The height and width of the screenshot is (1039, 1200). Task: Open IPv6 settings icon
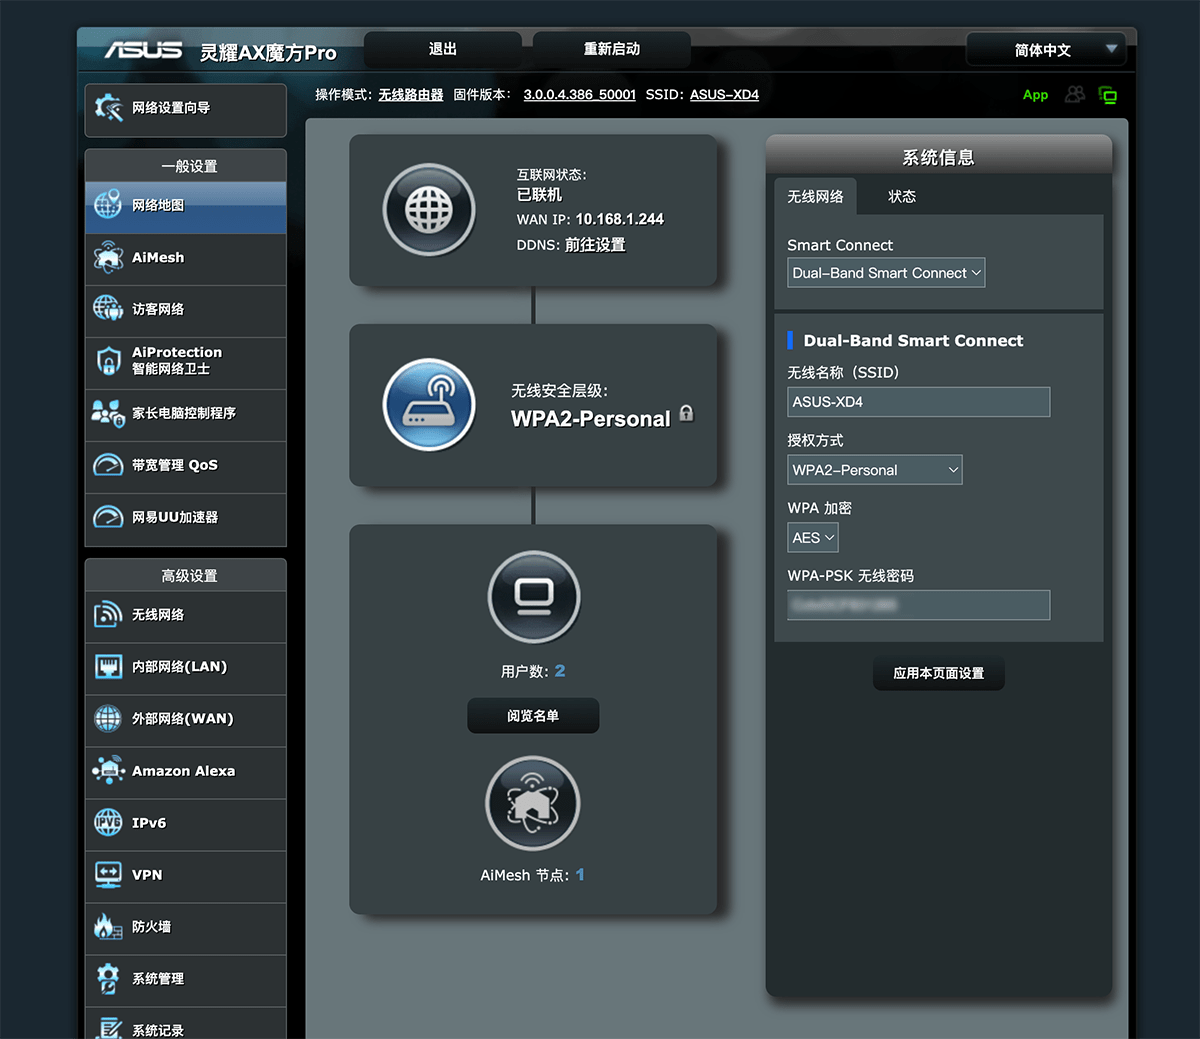click(x=108, y=823)
